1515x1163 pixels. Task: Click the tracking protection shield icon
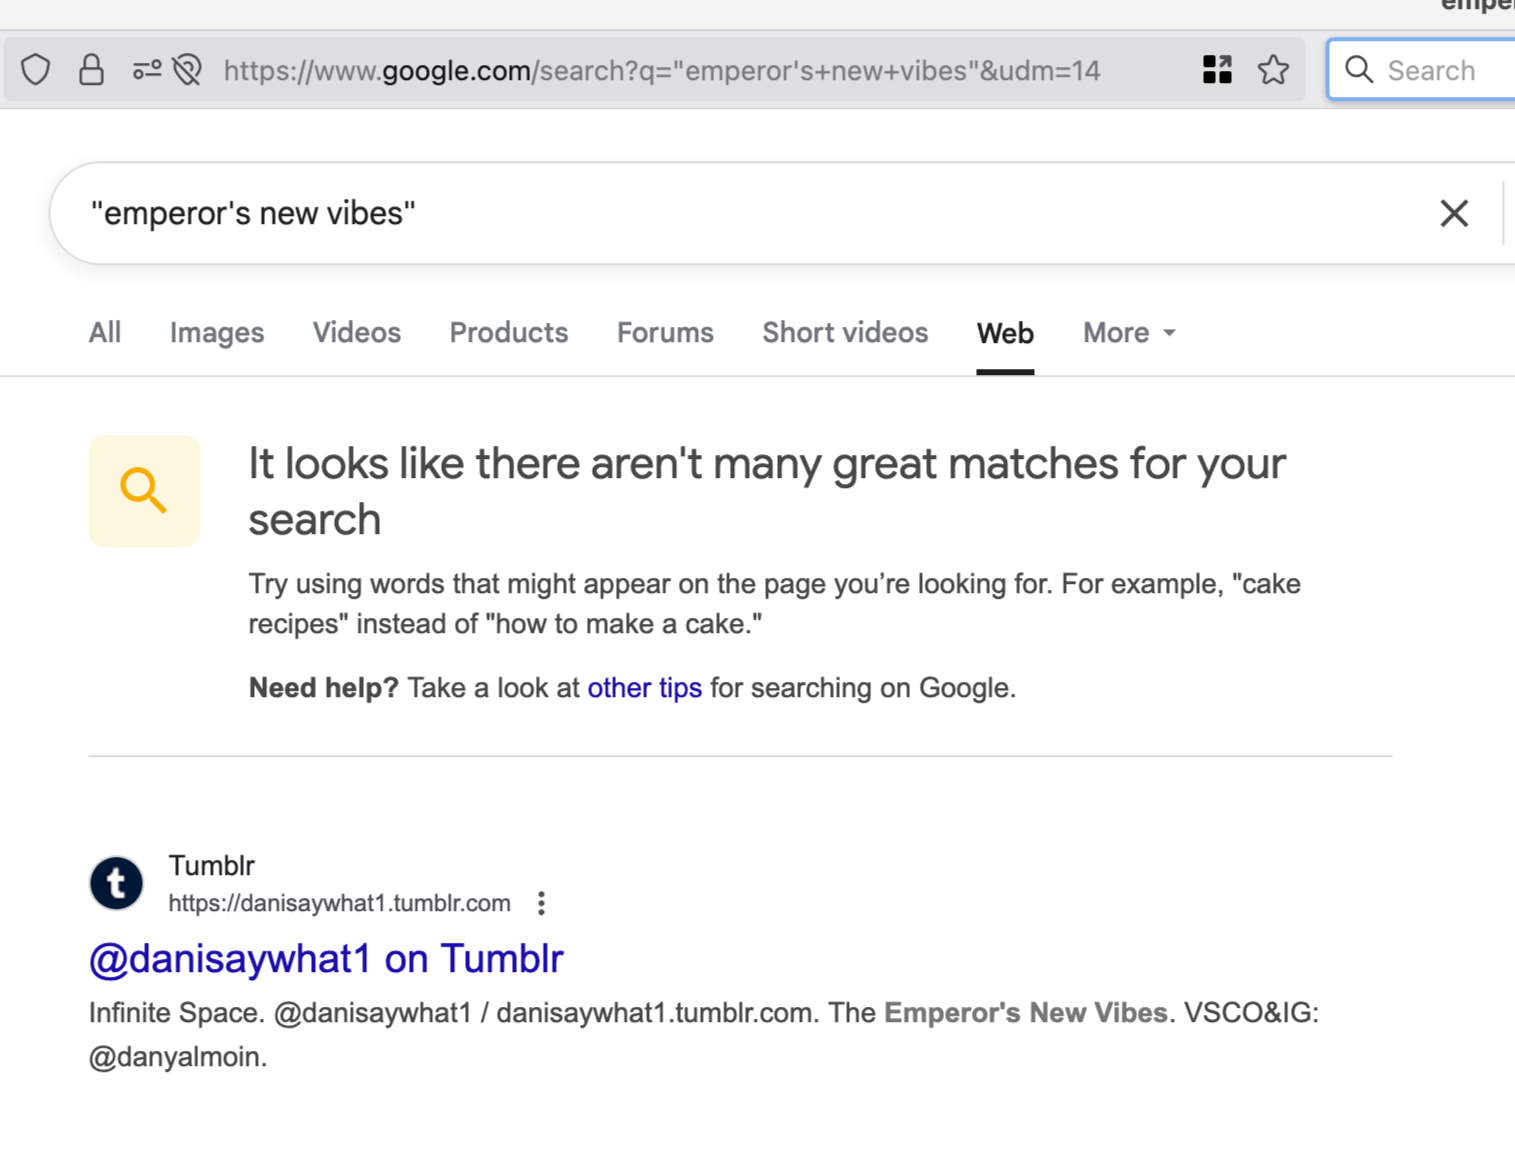tap(36, 70)
